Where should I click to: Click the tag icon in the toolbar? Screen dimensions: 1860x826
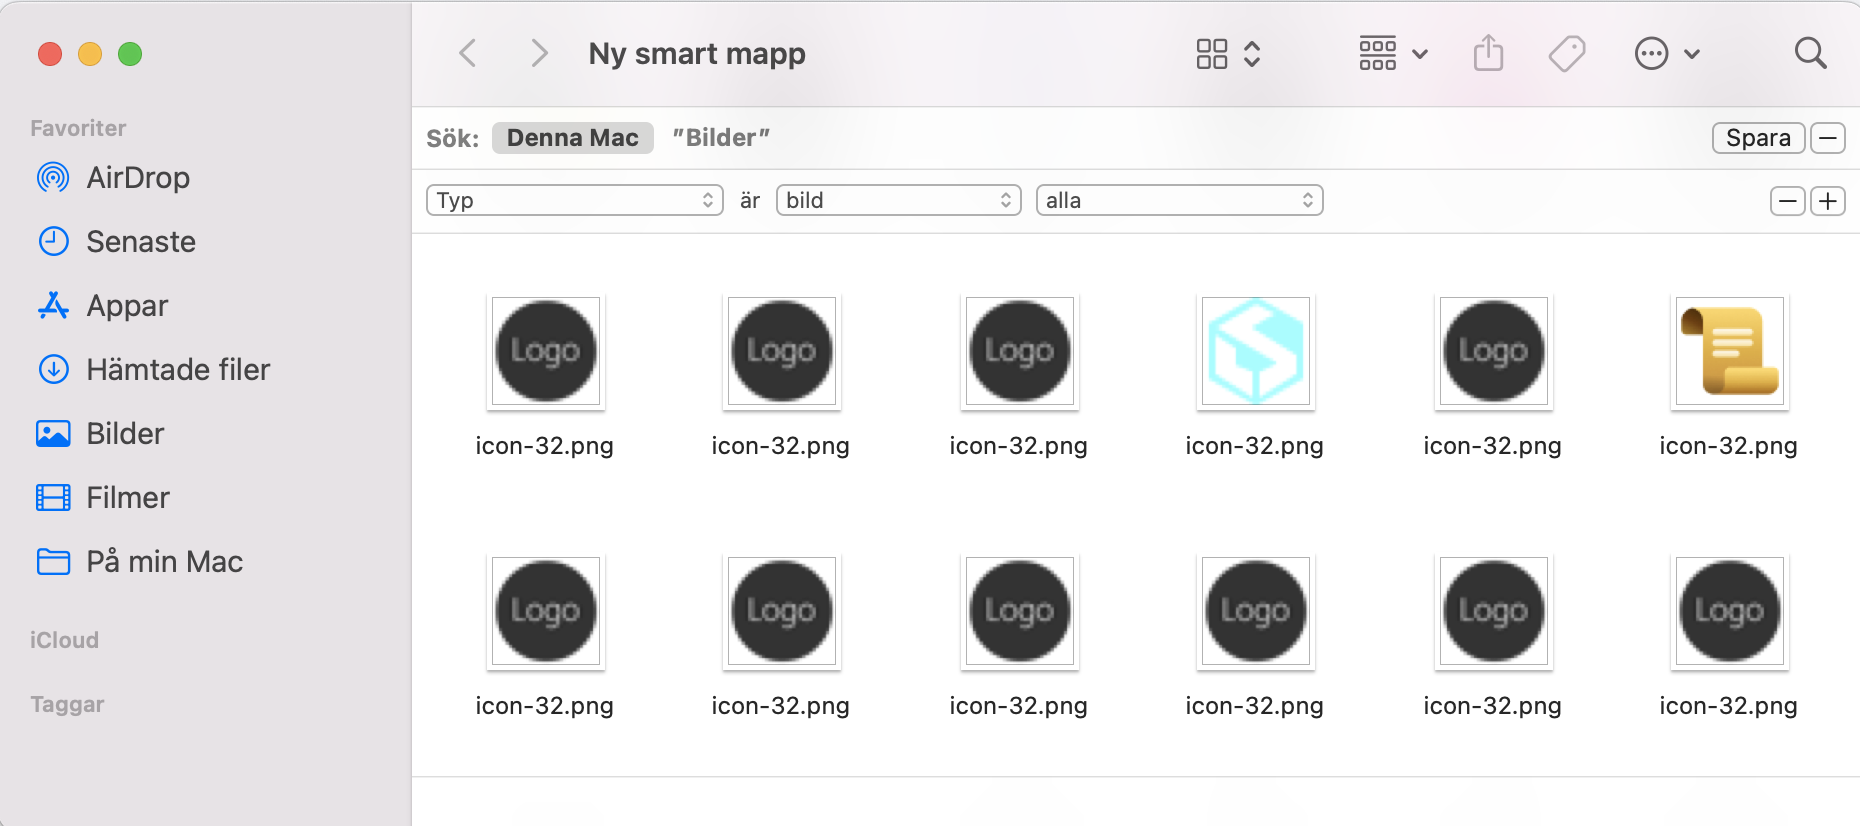click(1567, 53)
